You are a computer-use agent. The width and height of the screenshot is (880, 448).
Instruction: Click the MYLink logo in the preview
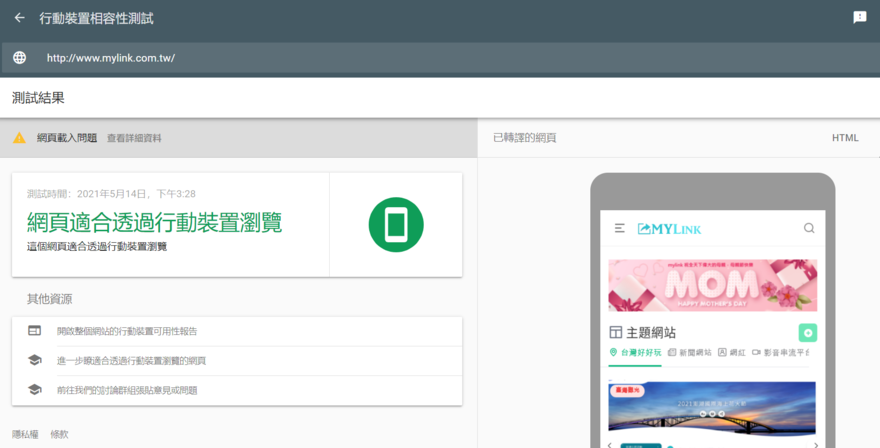(670, 229)
